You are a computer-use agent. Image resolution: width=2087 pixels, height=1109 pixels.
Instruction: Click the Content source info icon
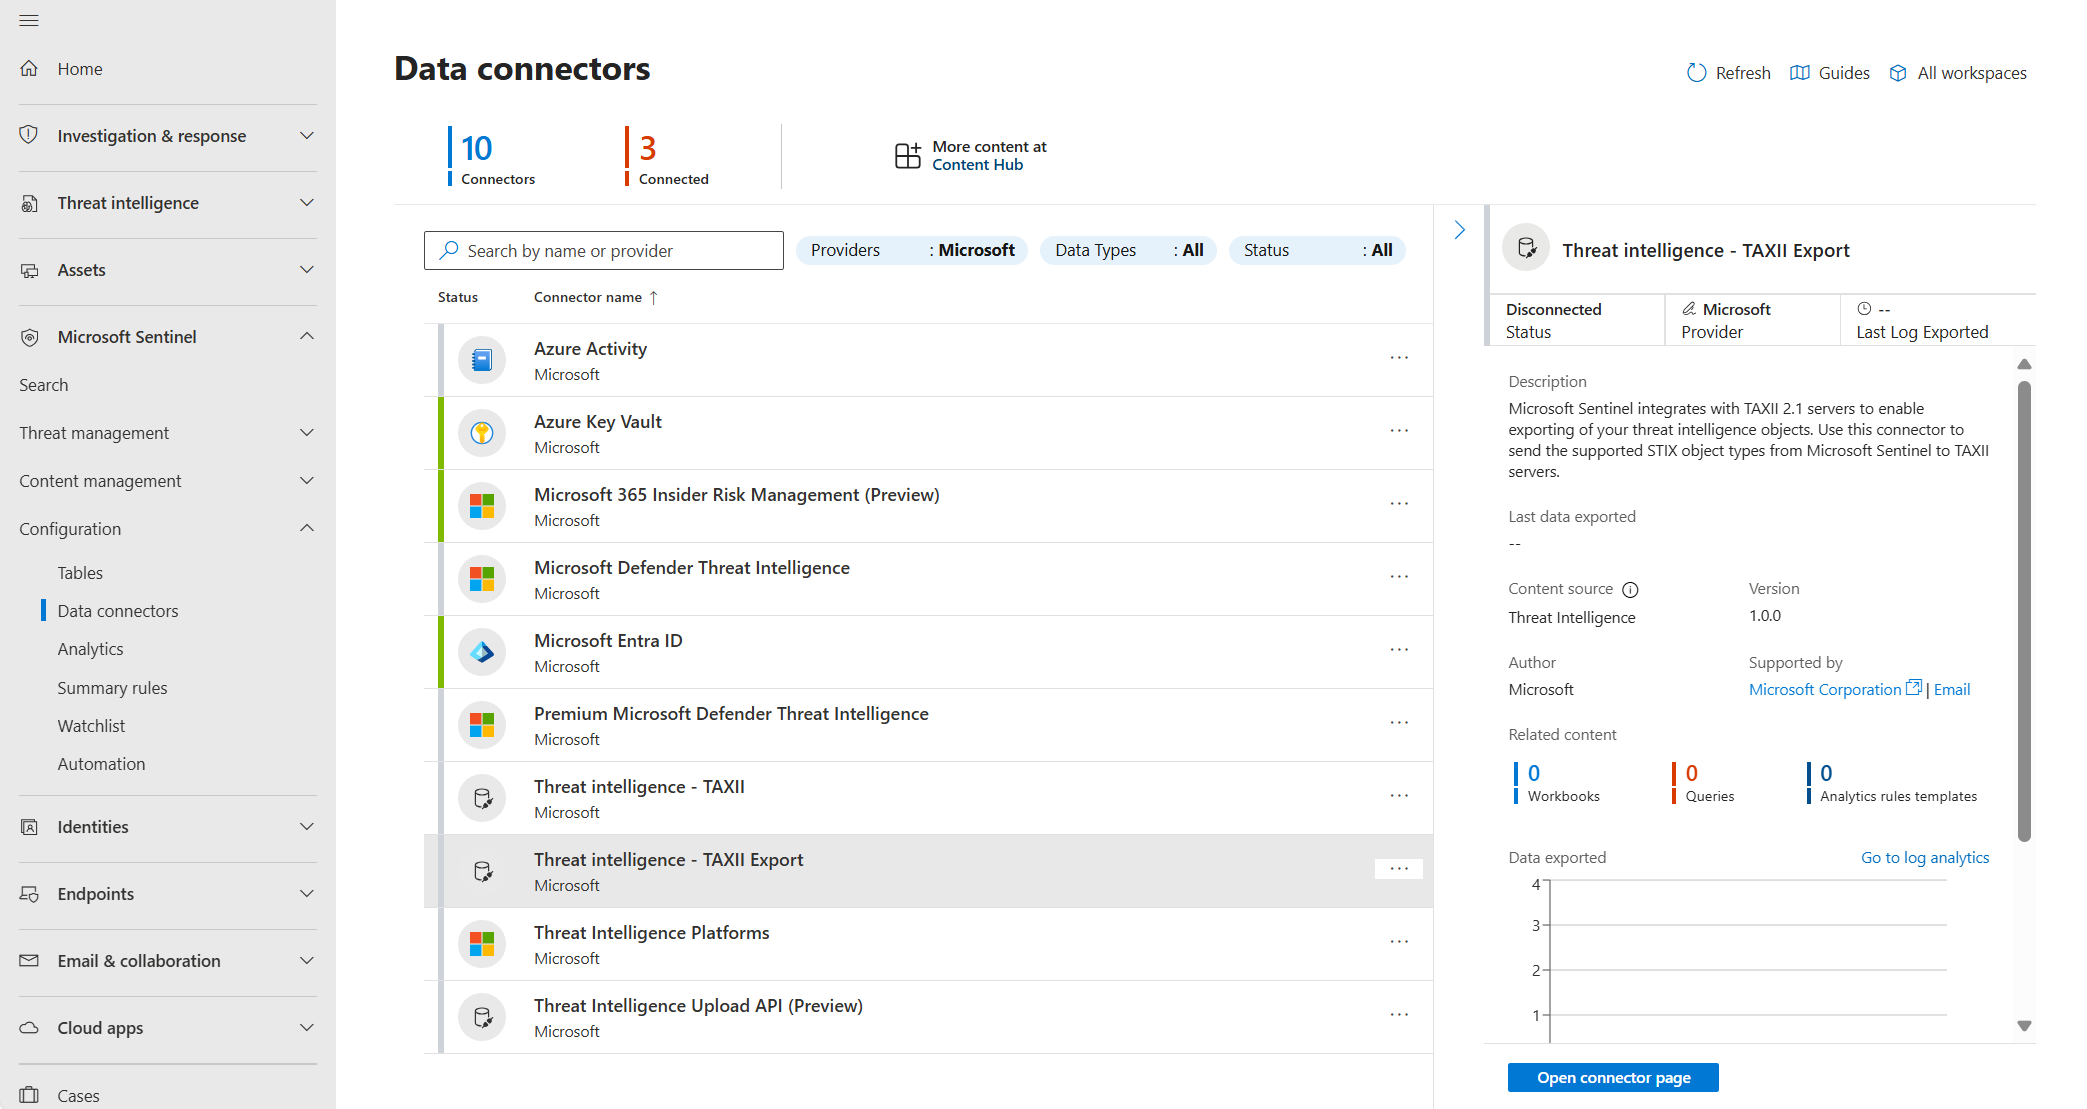coord(1630,590)
